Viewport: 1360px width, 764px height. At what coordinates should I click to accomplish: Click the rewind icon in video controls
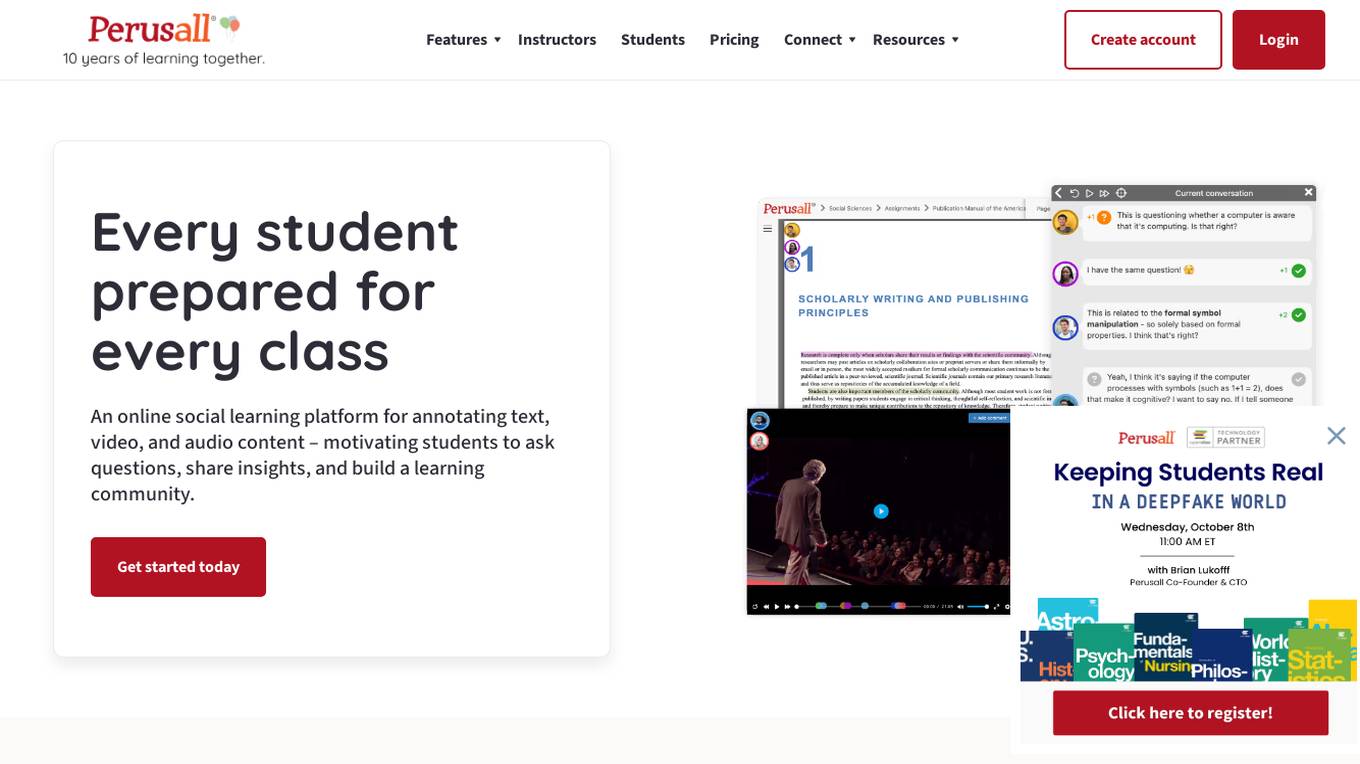click(x=766, y=607)
